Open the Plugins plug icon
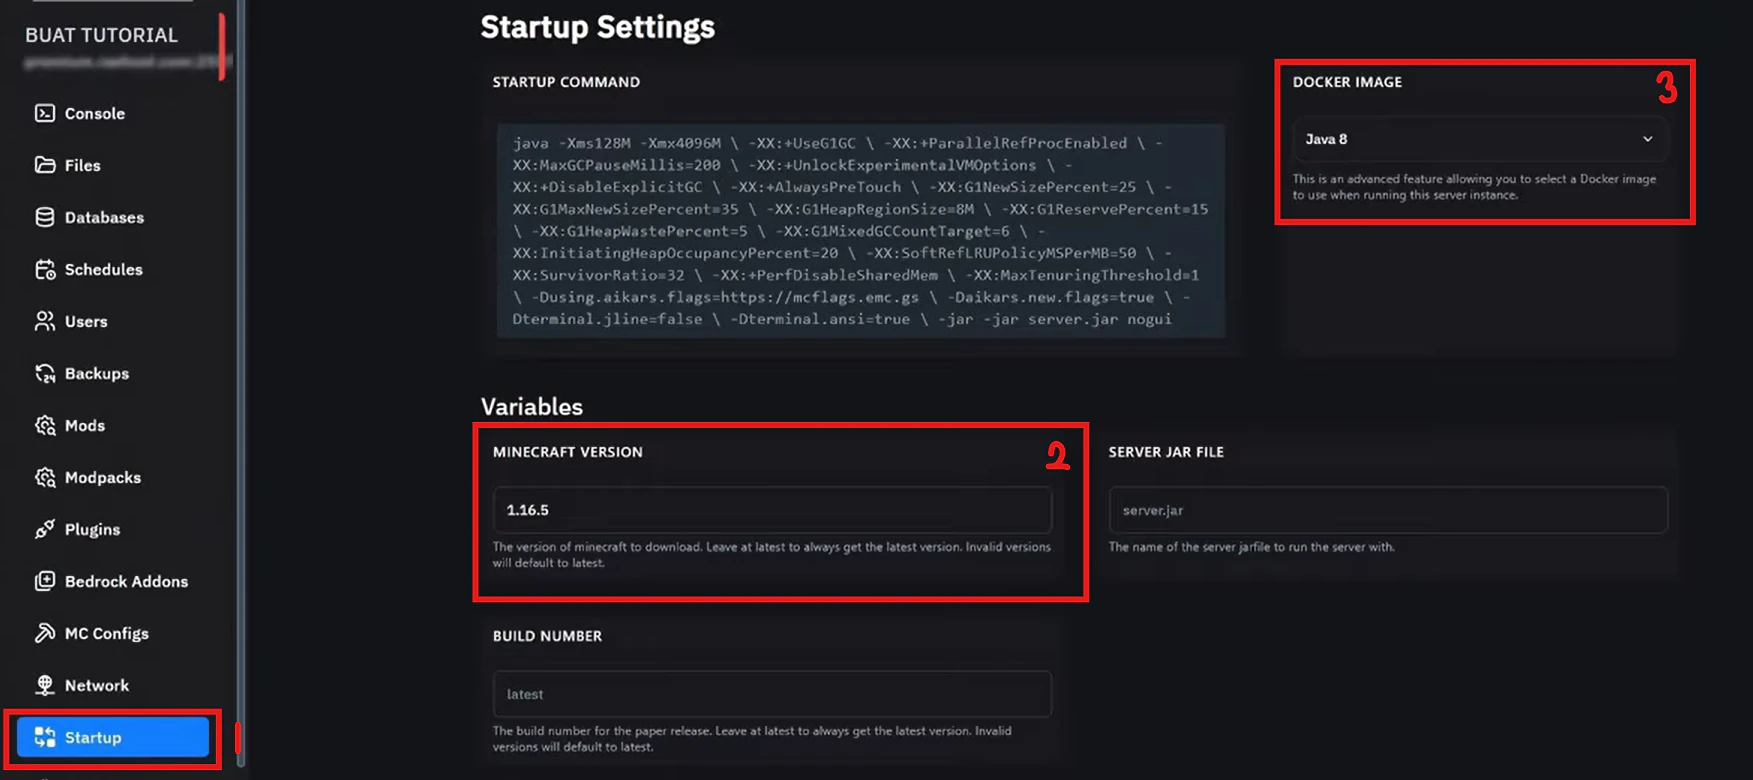1753x780 pixels. click(45, 529)
